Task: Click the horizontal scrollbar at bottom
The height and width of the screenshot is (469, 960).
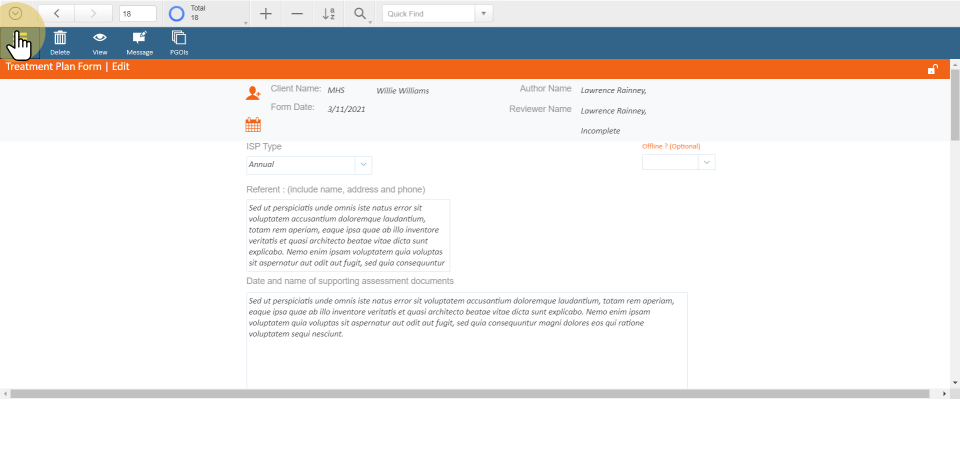Action: (475, 394)
